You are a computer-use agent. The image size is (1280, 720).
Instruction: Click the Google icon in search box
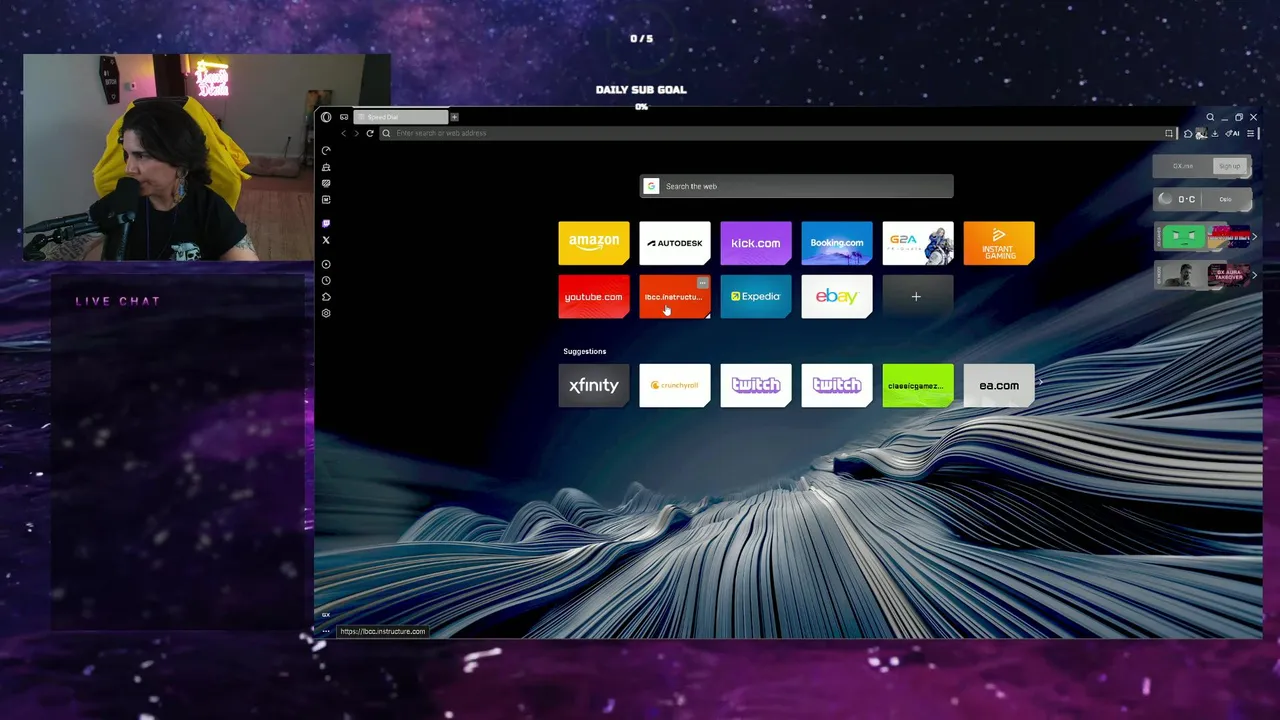pyautogui.click(x=651, y=186)
